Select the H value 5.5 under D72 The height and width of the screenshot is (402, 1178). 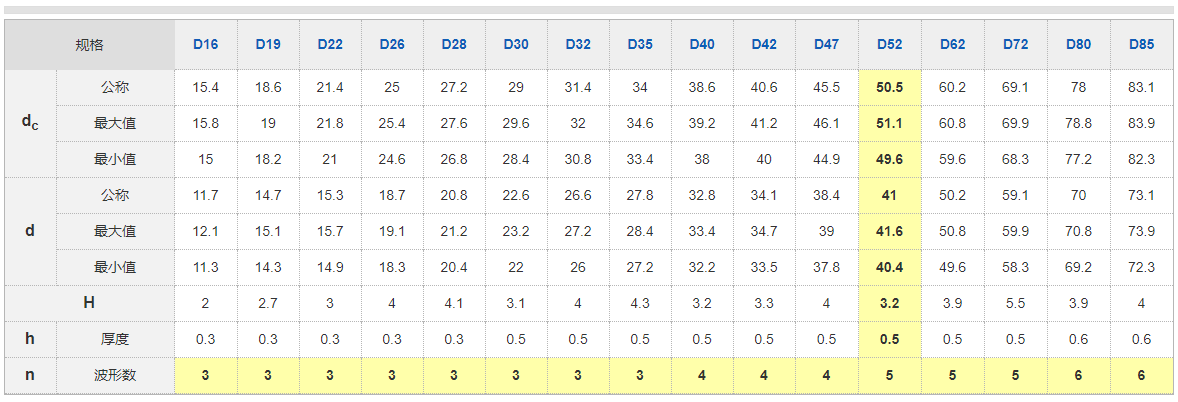coord(1015,303)
